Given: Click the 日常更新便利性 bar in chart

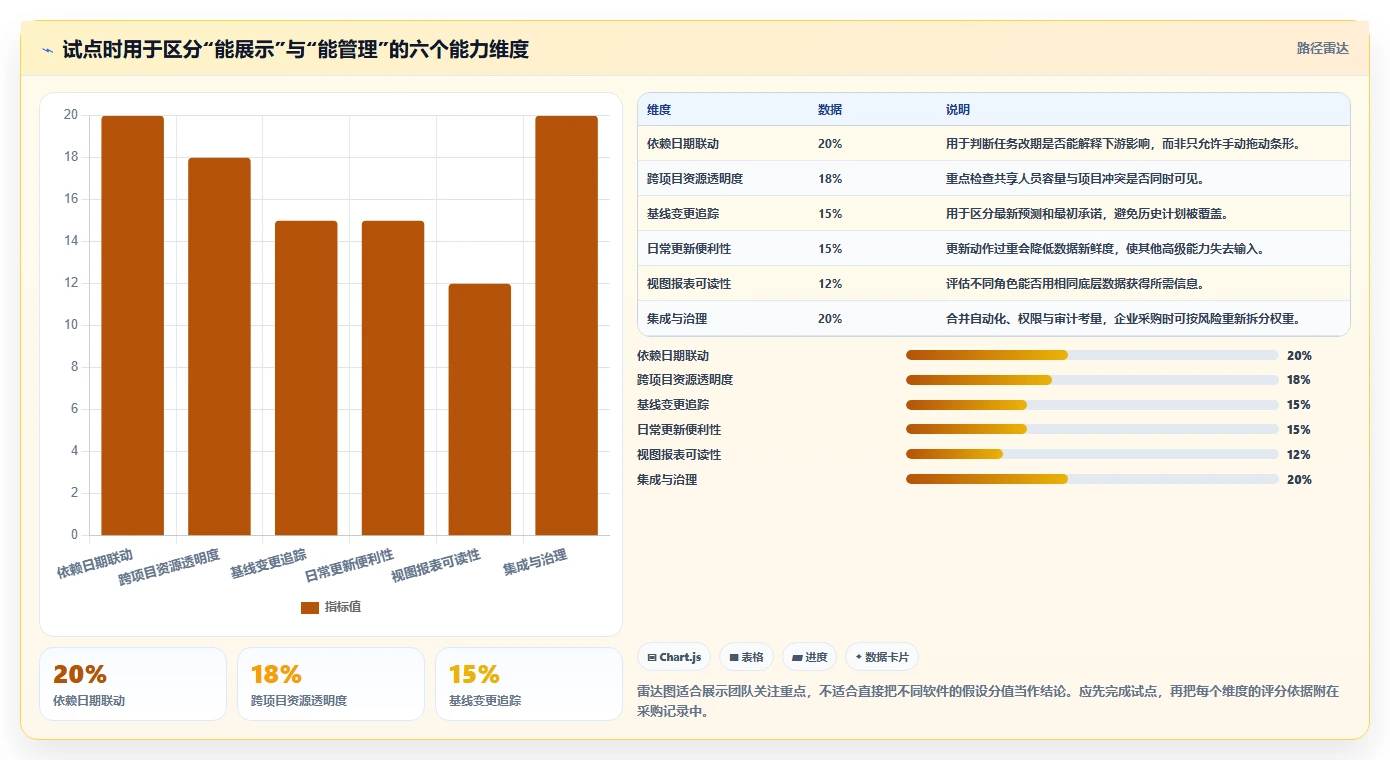Looking at the screenshot, I should (393, 378).
